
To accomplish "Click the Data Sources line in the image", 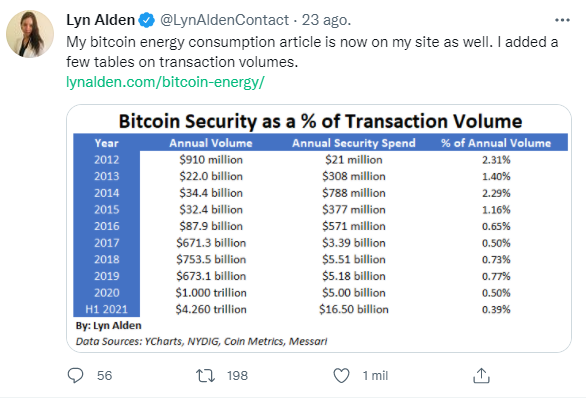I will coord(201,341).
